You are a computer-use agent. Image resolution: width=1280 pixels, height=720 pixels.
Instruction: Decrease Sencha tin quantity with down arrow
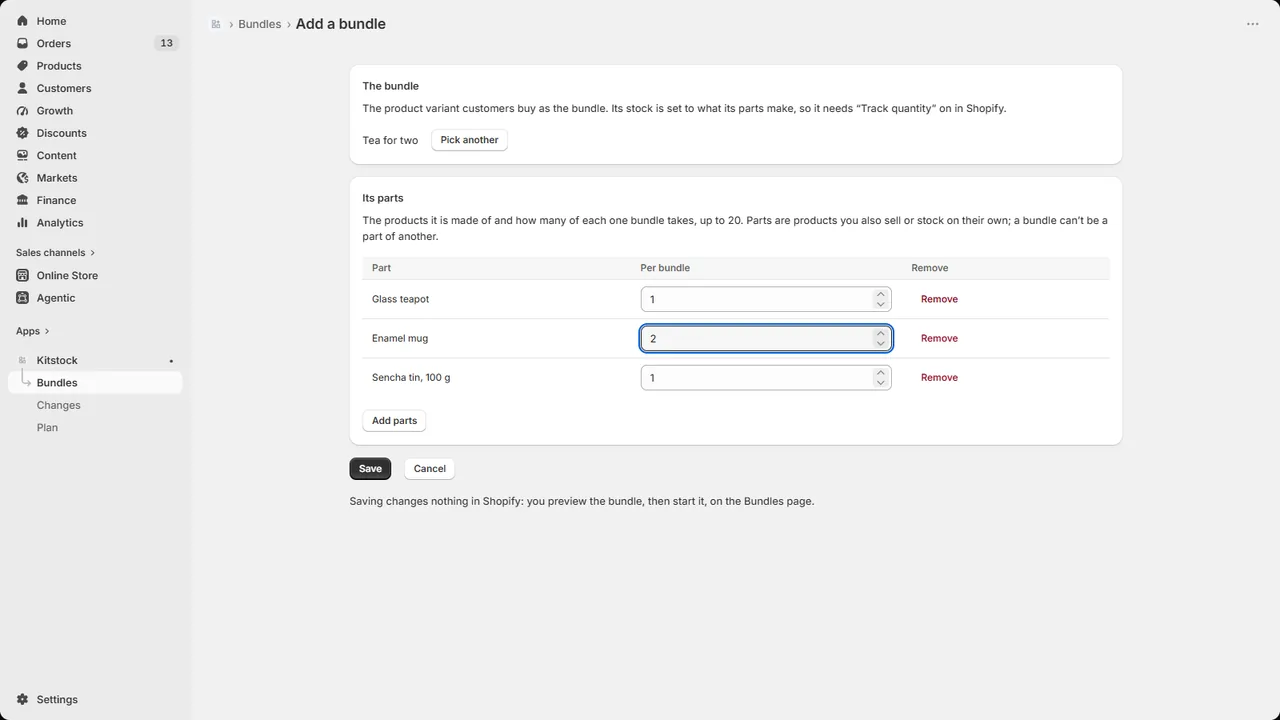pos(881,382)
